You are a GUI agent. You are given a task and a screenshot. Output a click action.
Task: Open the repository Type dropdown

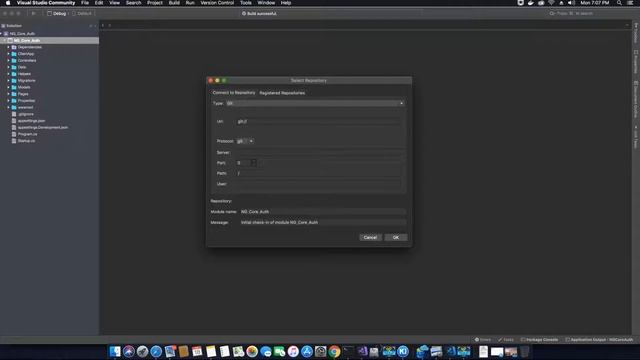[315, 103]
